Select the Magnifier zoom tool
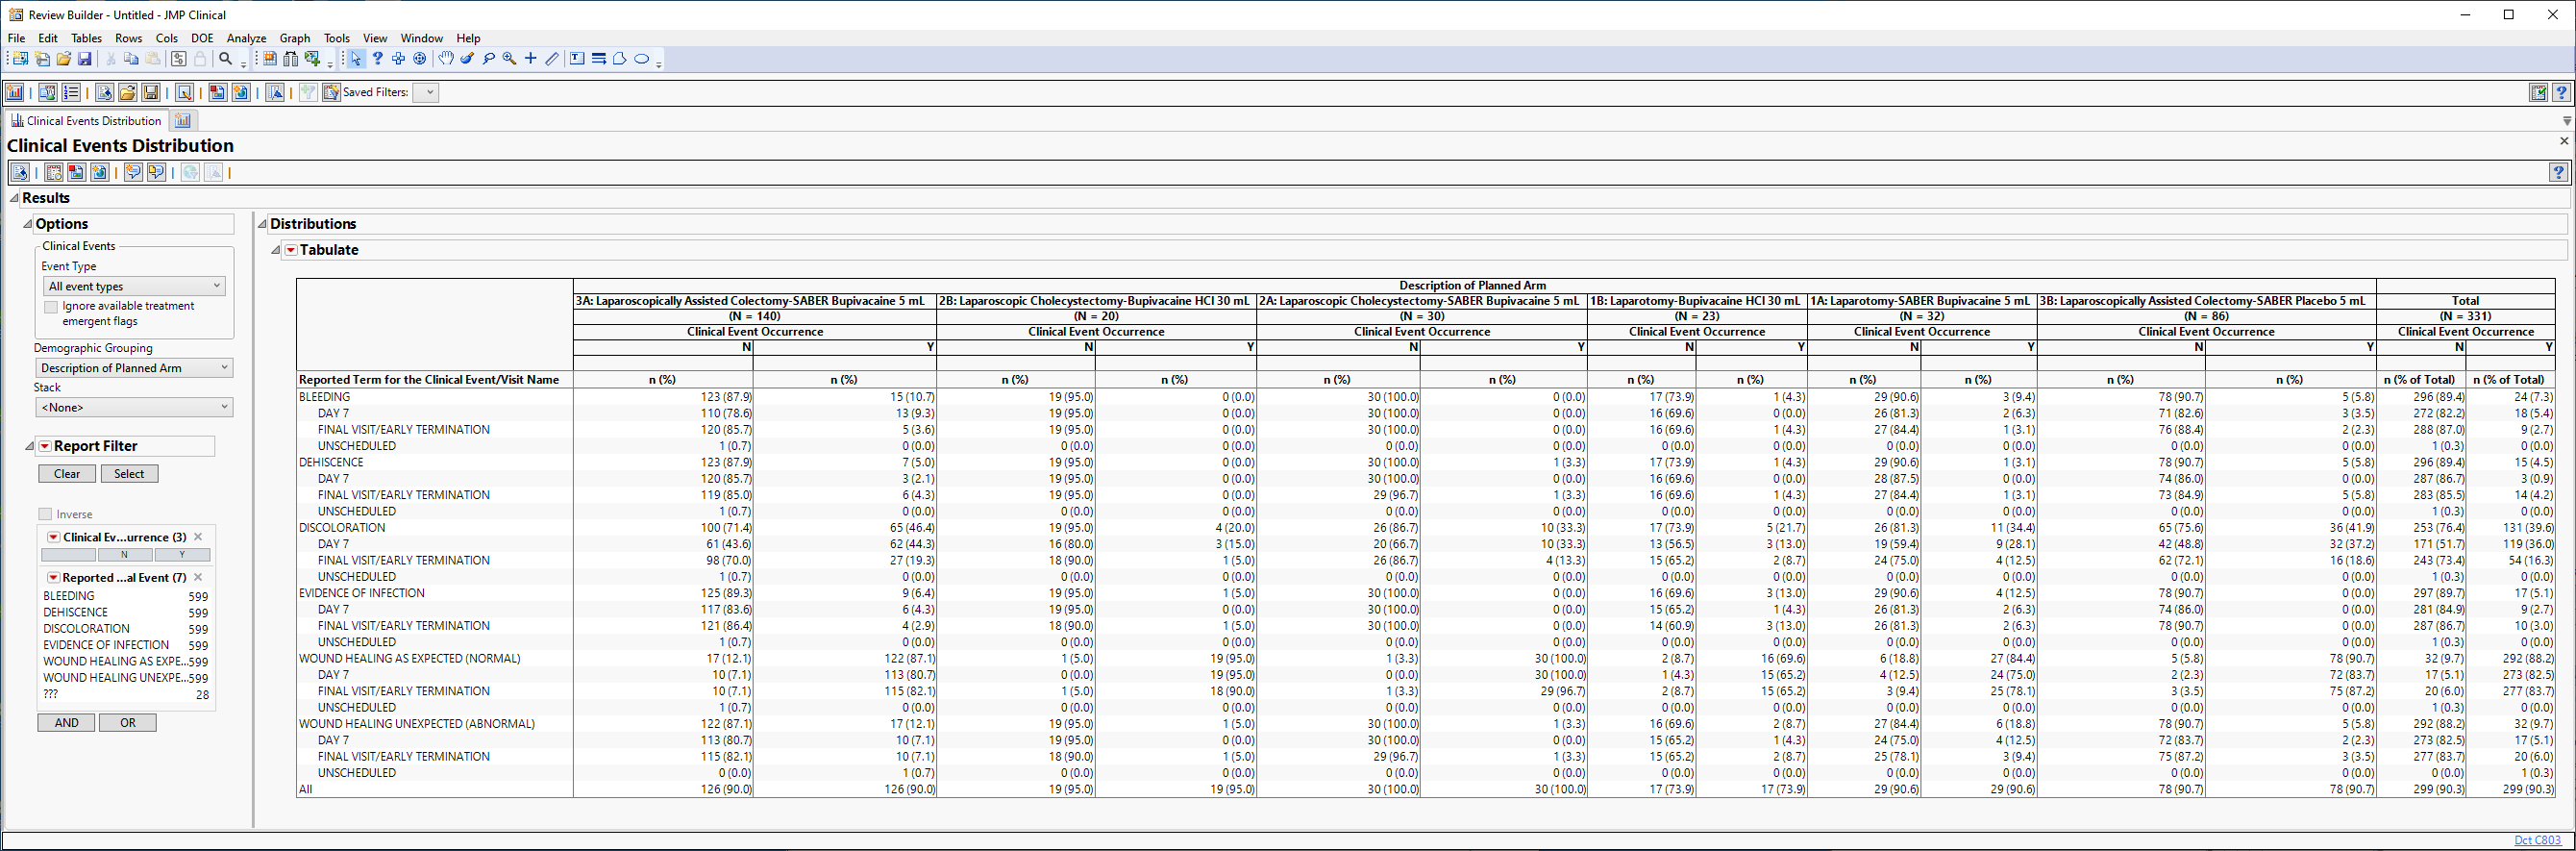Viewport: 2576px width, 851px height. pyautogui.click(x=509, y=59)
